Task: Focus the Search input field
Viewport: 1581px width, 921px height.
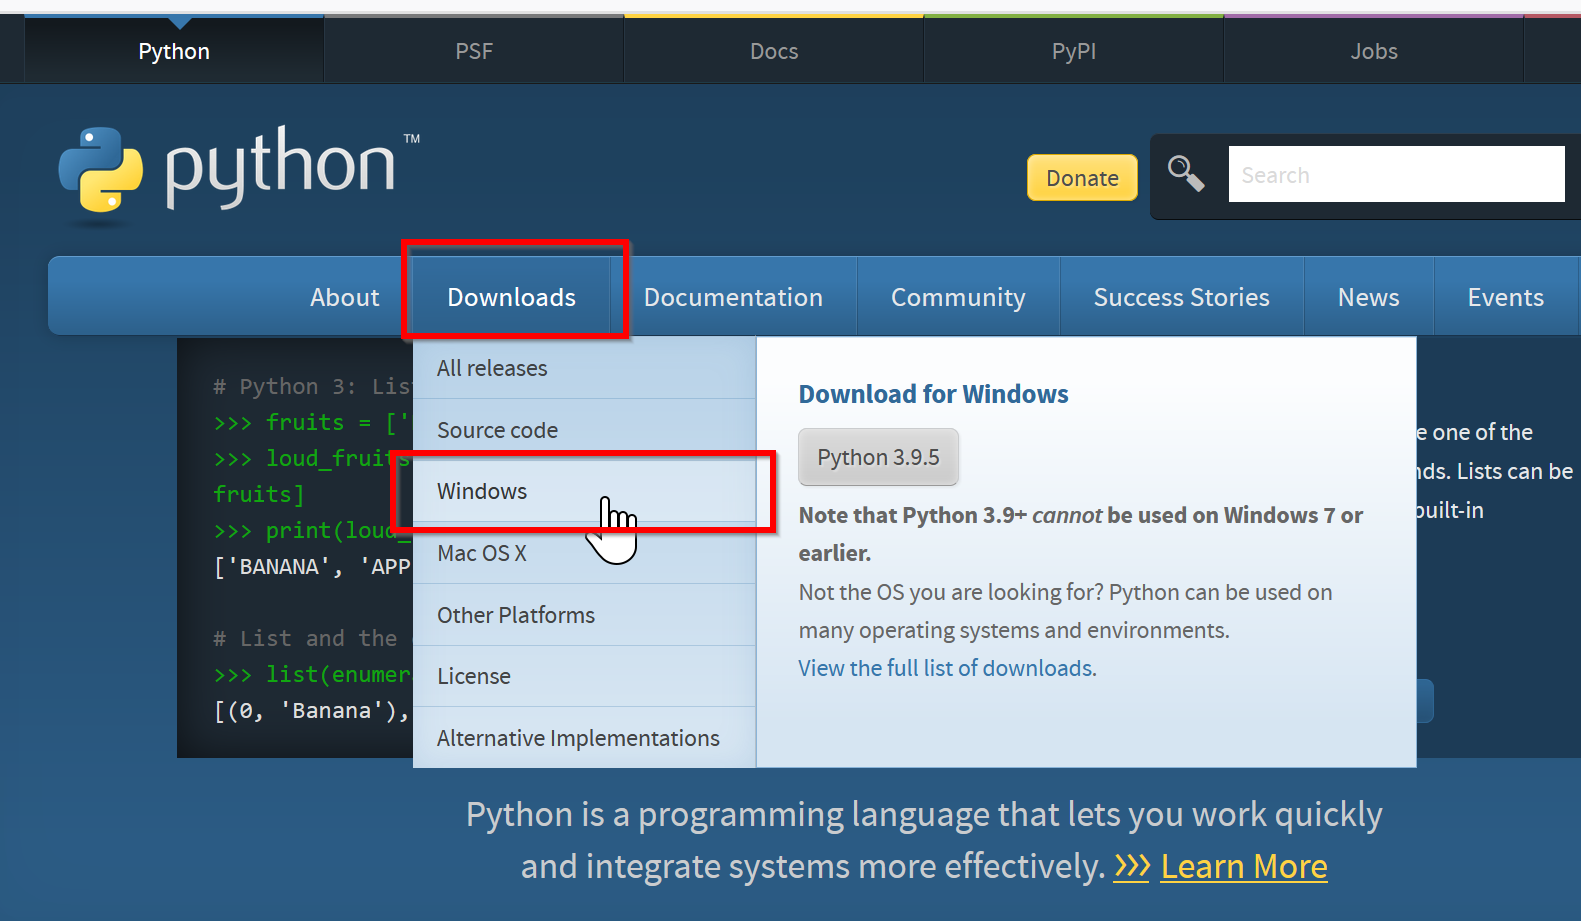Action: (x=1396, y=175)
